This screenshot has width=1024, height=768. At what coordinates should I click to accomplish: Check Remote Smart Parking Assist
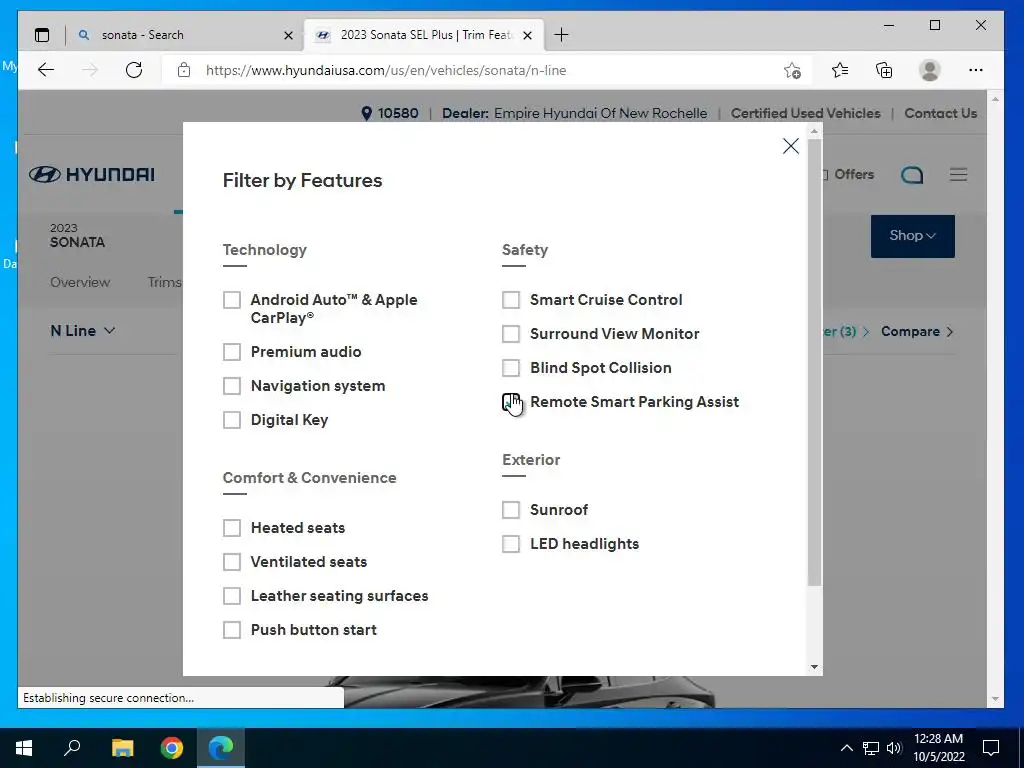(x=511, y=402)
